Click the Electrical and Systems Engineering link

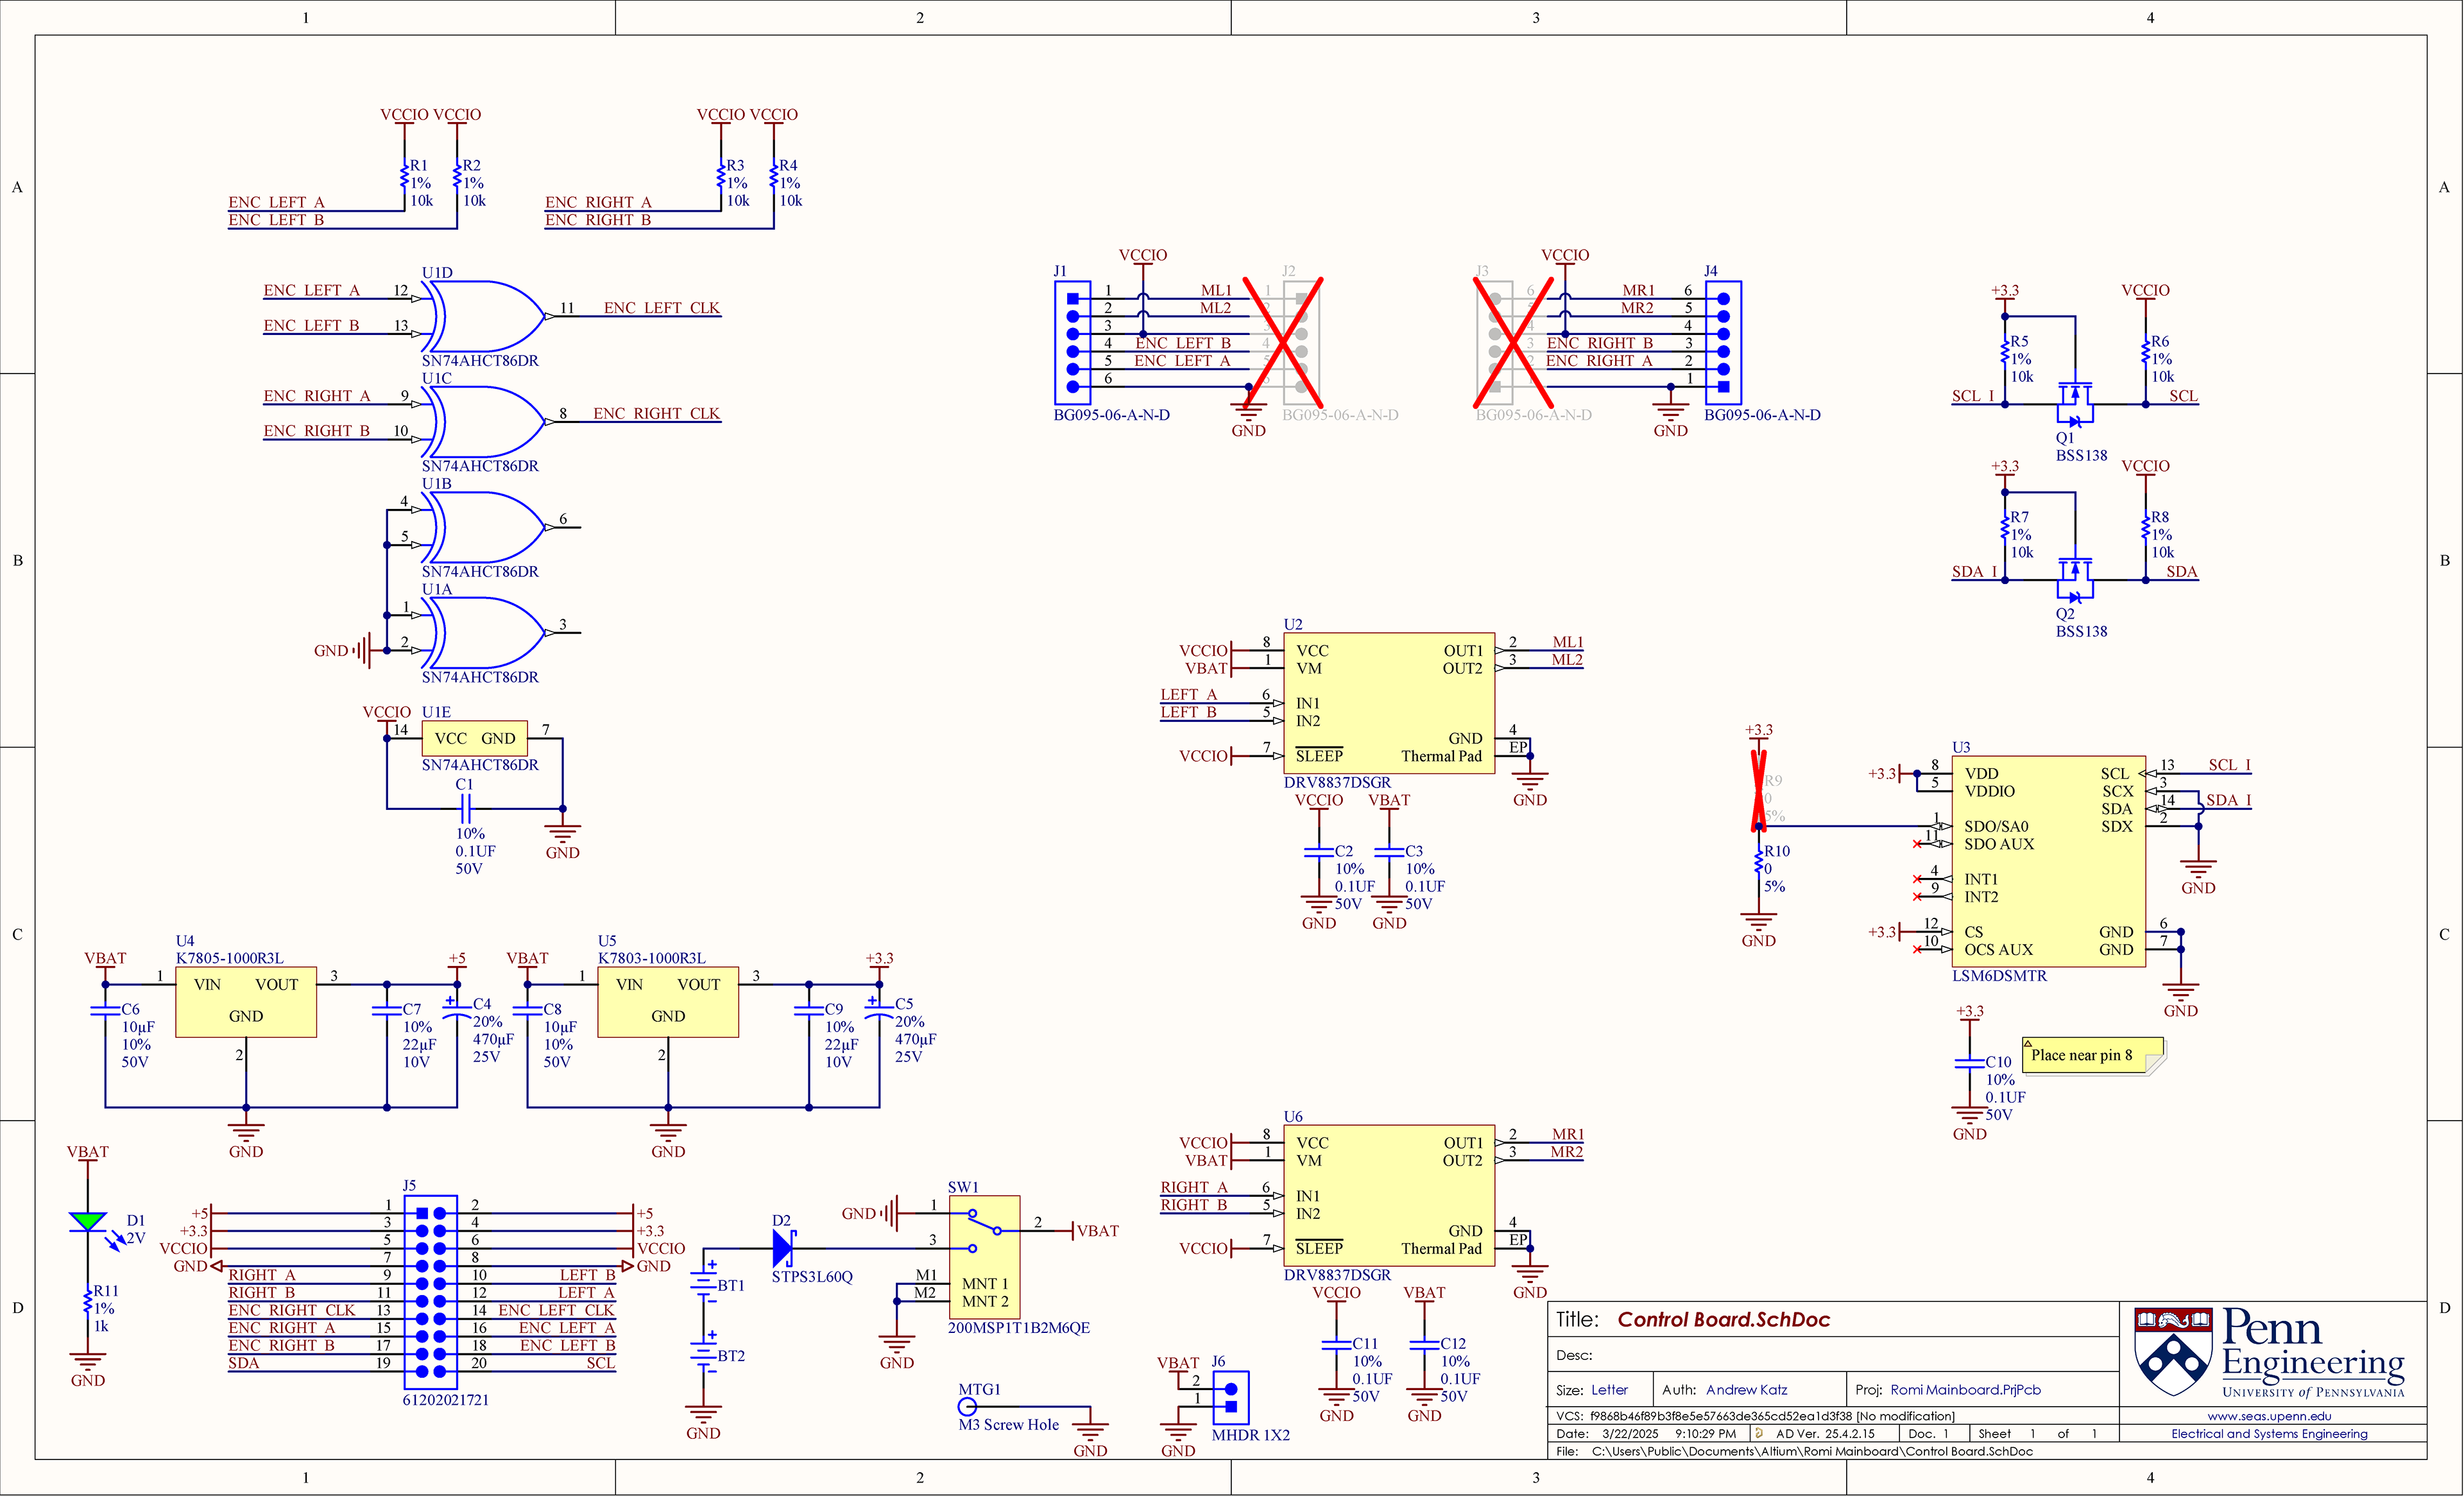click(2269, 1434)
